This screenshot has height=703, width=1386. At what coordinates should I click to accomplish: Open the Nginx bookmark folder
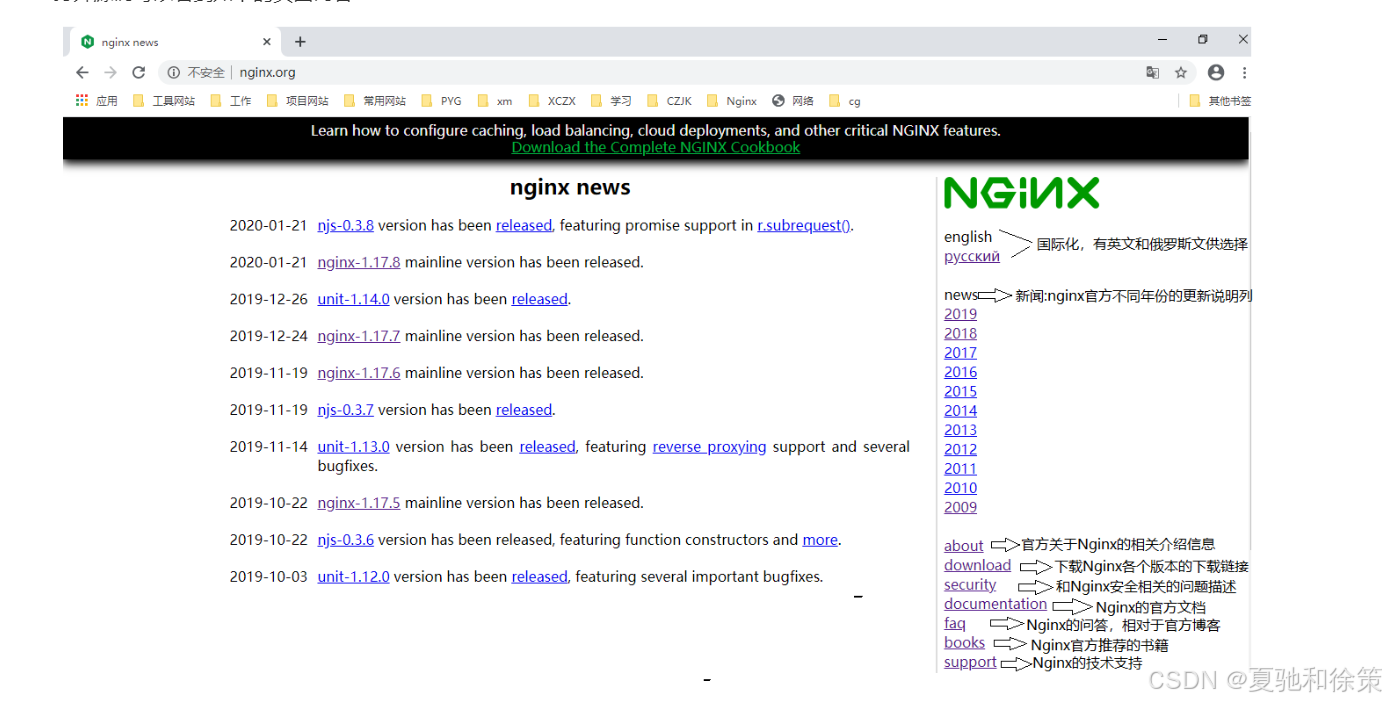coord(732,101)
